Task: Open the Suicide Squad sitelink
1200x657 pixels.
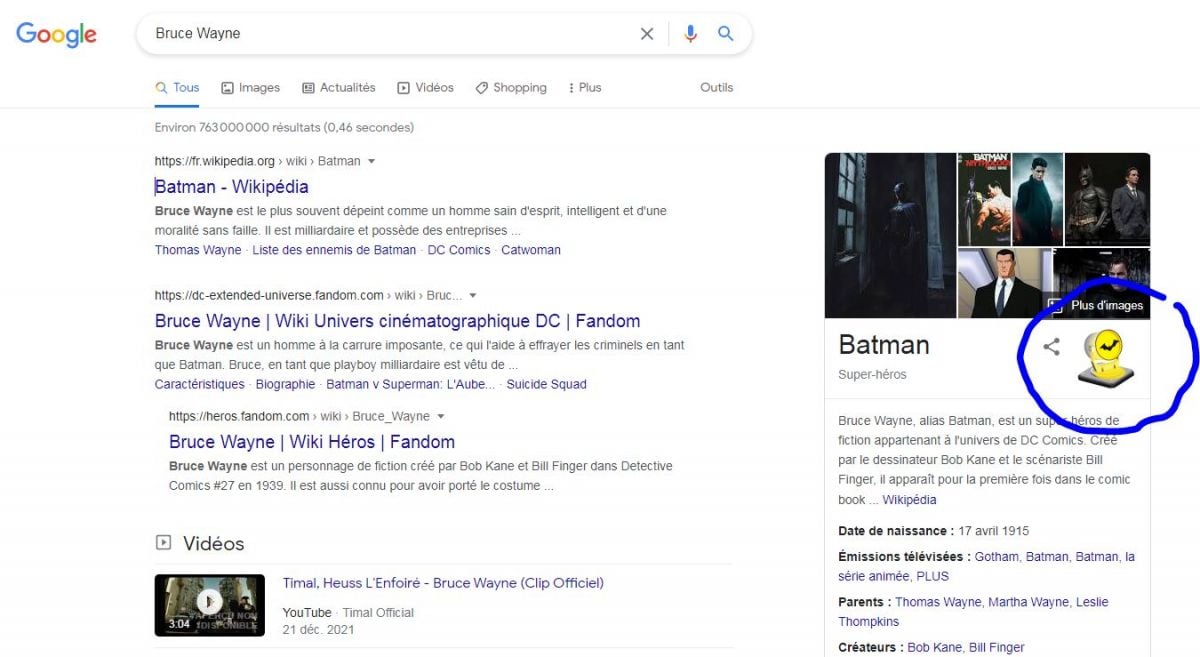Action: tap(547, 384)
